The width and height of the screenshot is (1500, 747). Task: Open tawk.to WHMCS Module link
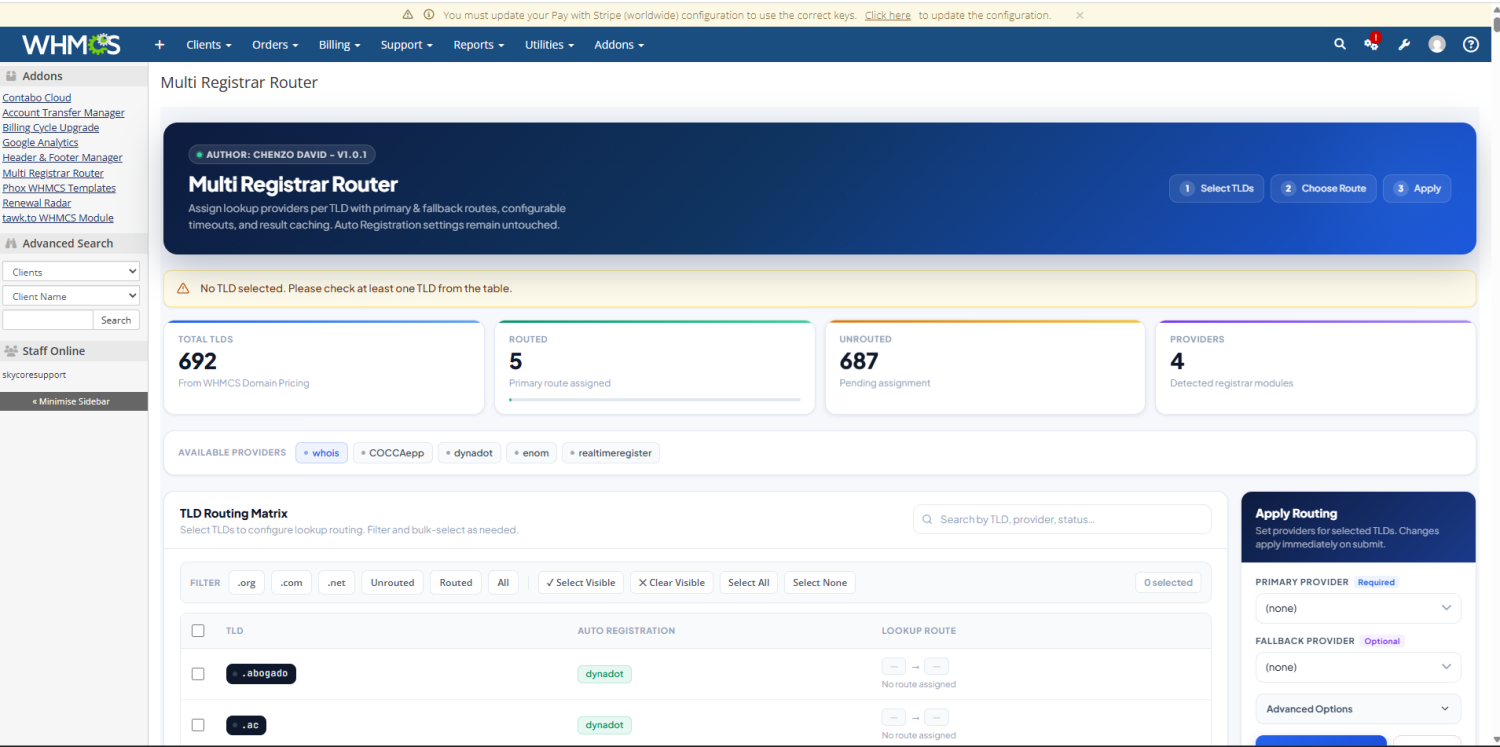[x=58, y=218]
